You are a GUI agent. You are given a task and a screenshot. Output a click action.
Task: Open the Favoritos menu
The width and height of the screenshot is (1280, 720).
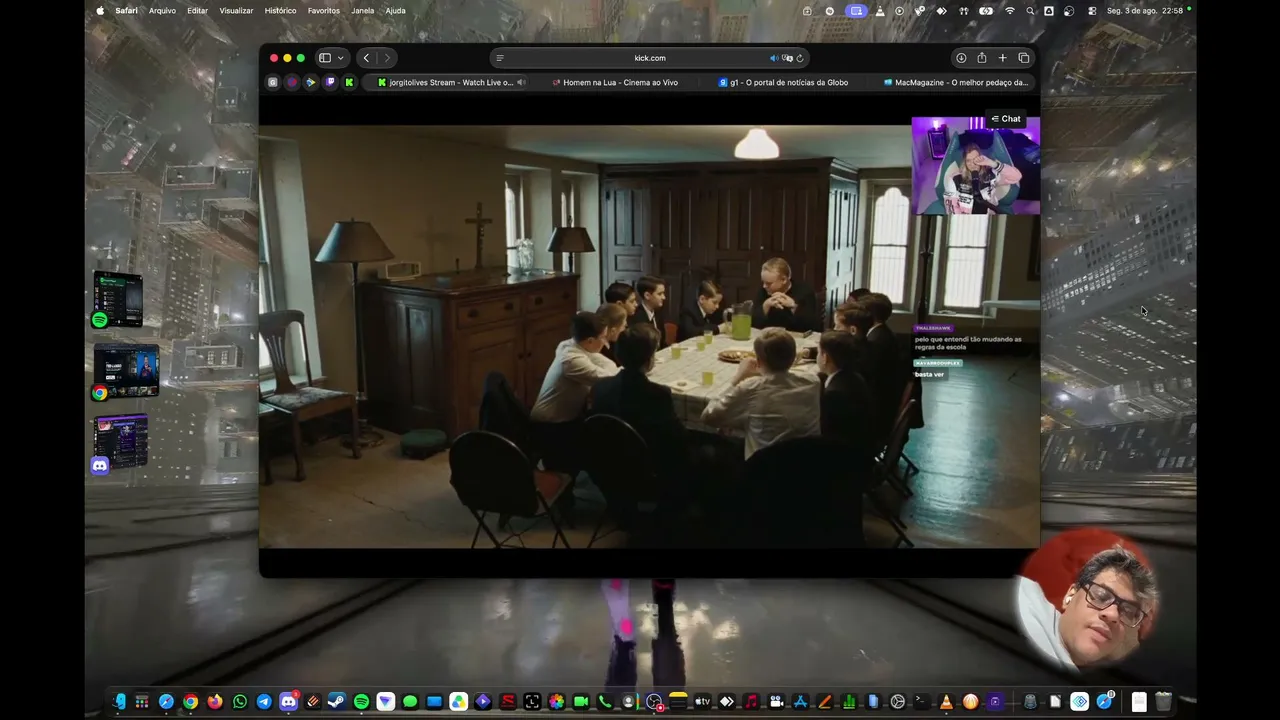click(x=324, y=11)
